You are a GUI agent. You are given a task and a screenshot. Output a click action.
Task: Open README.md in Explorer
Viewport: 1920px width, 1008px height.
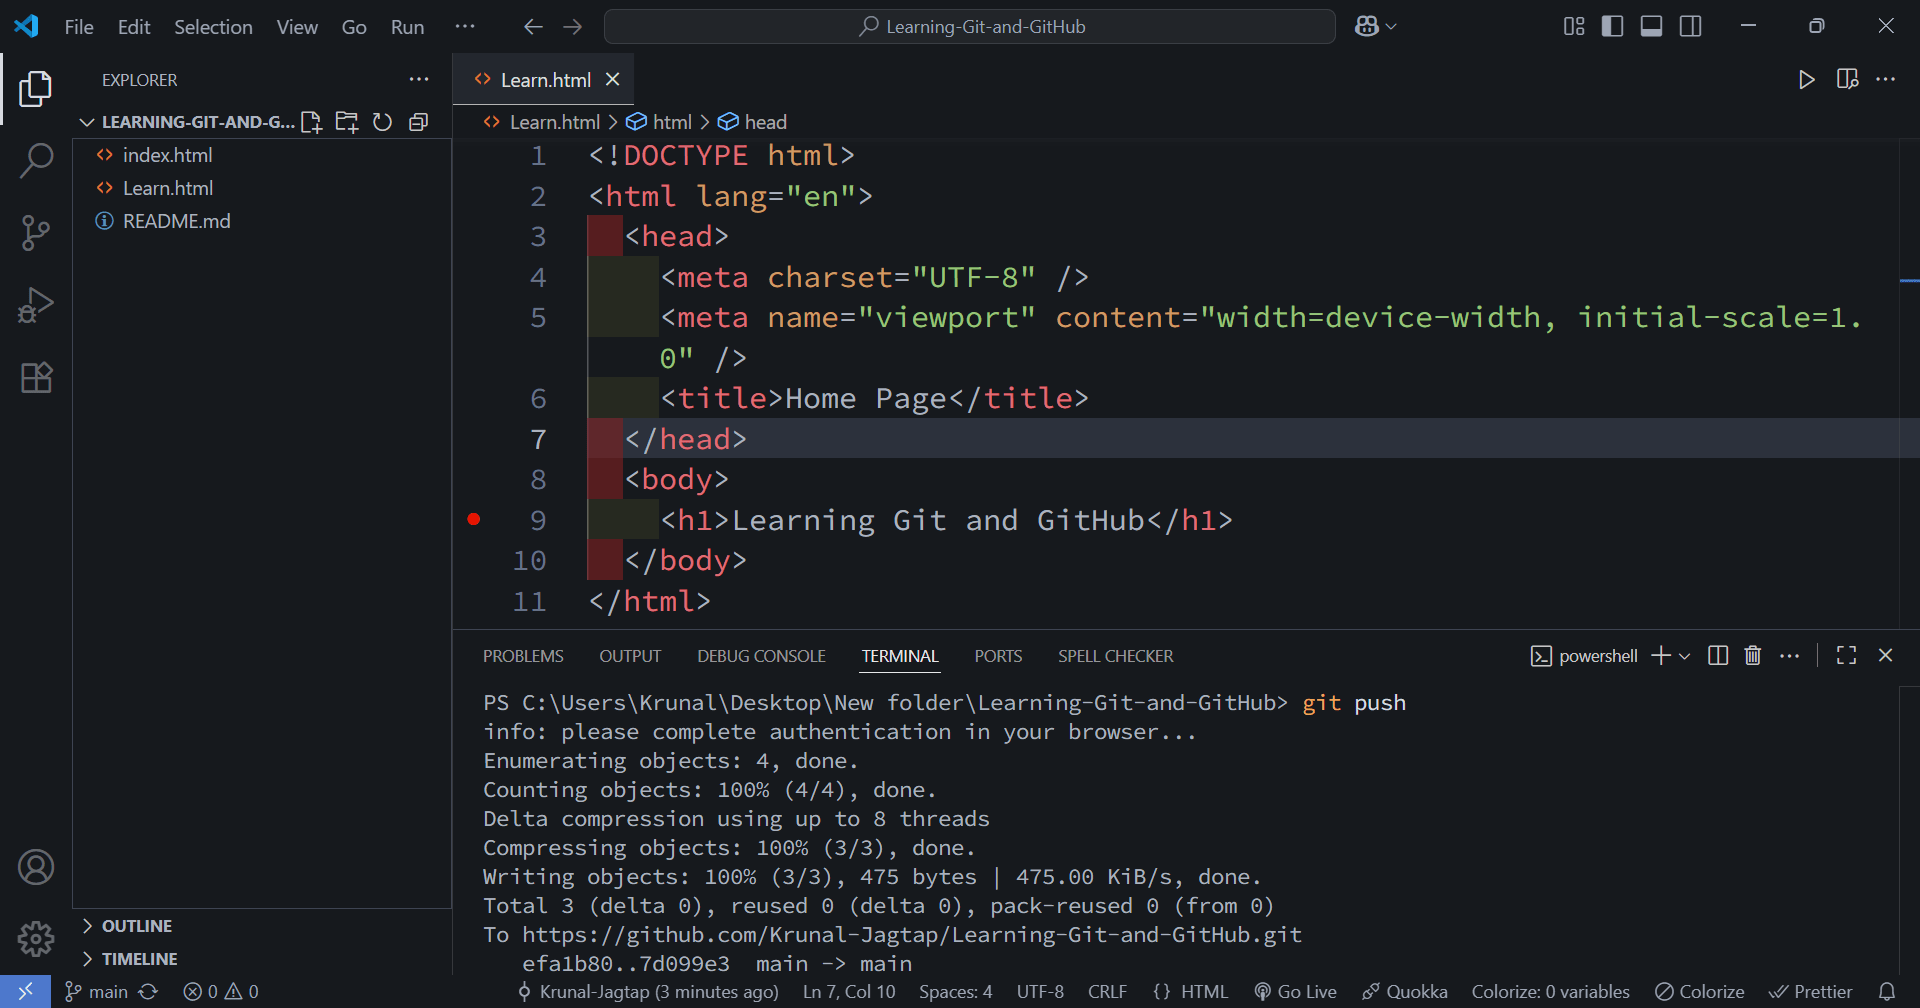click(x=262, y=221)
